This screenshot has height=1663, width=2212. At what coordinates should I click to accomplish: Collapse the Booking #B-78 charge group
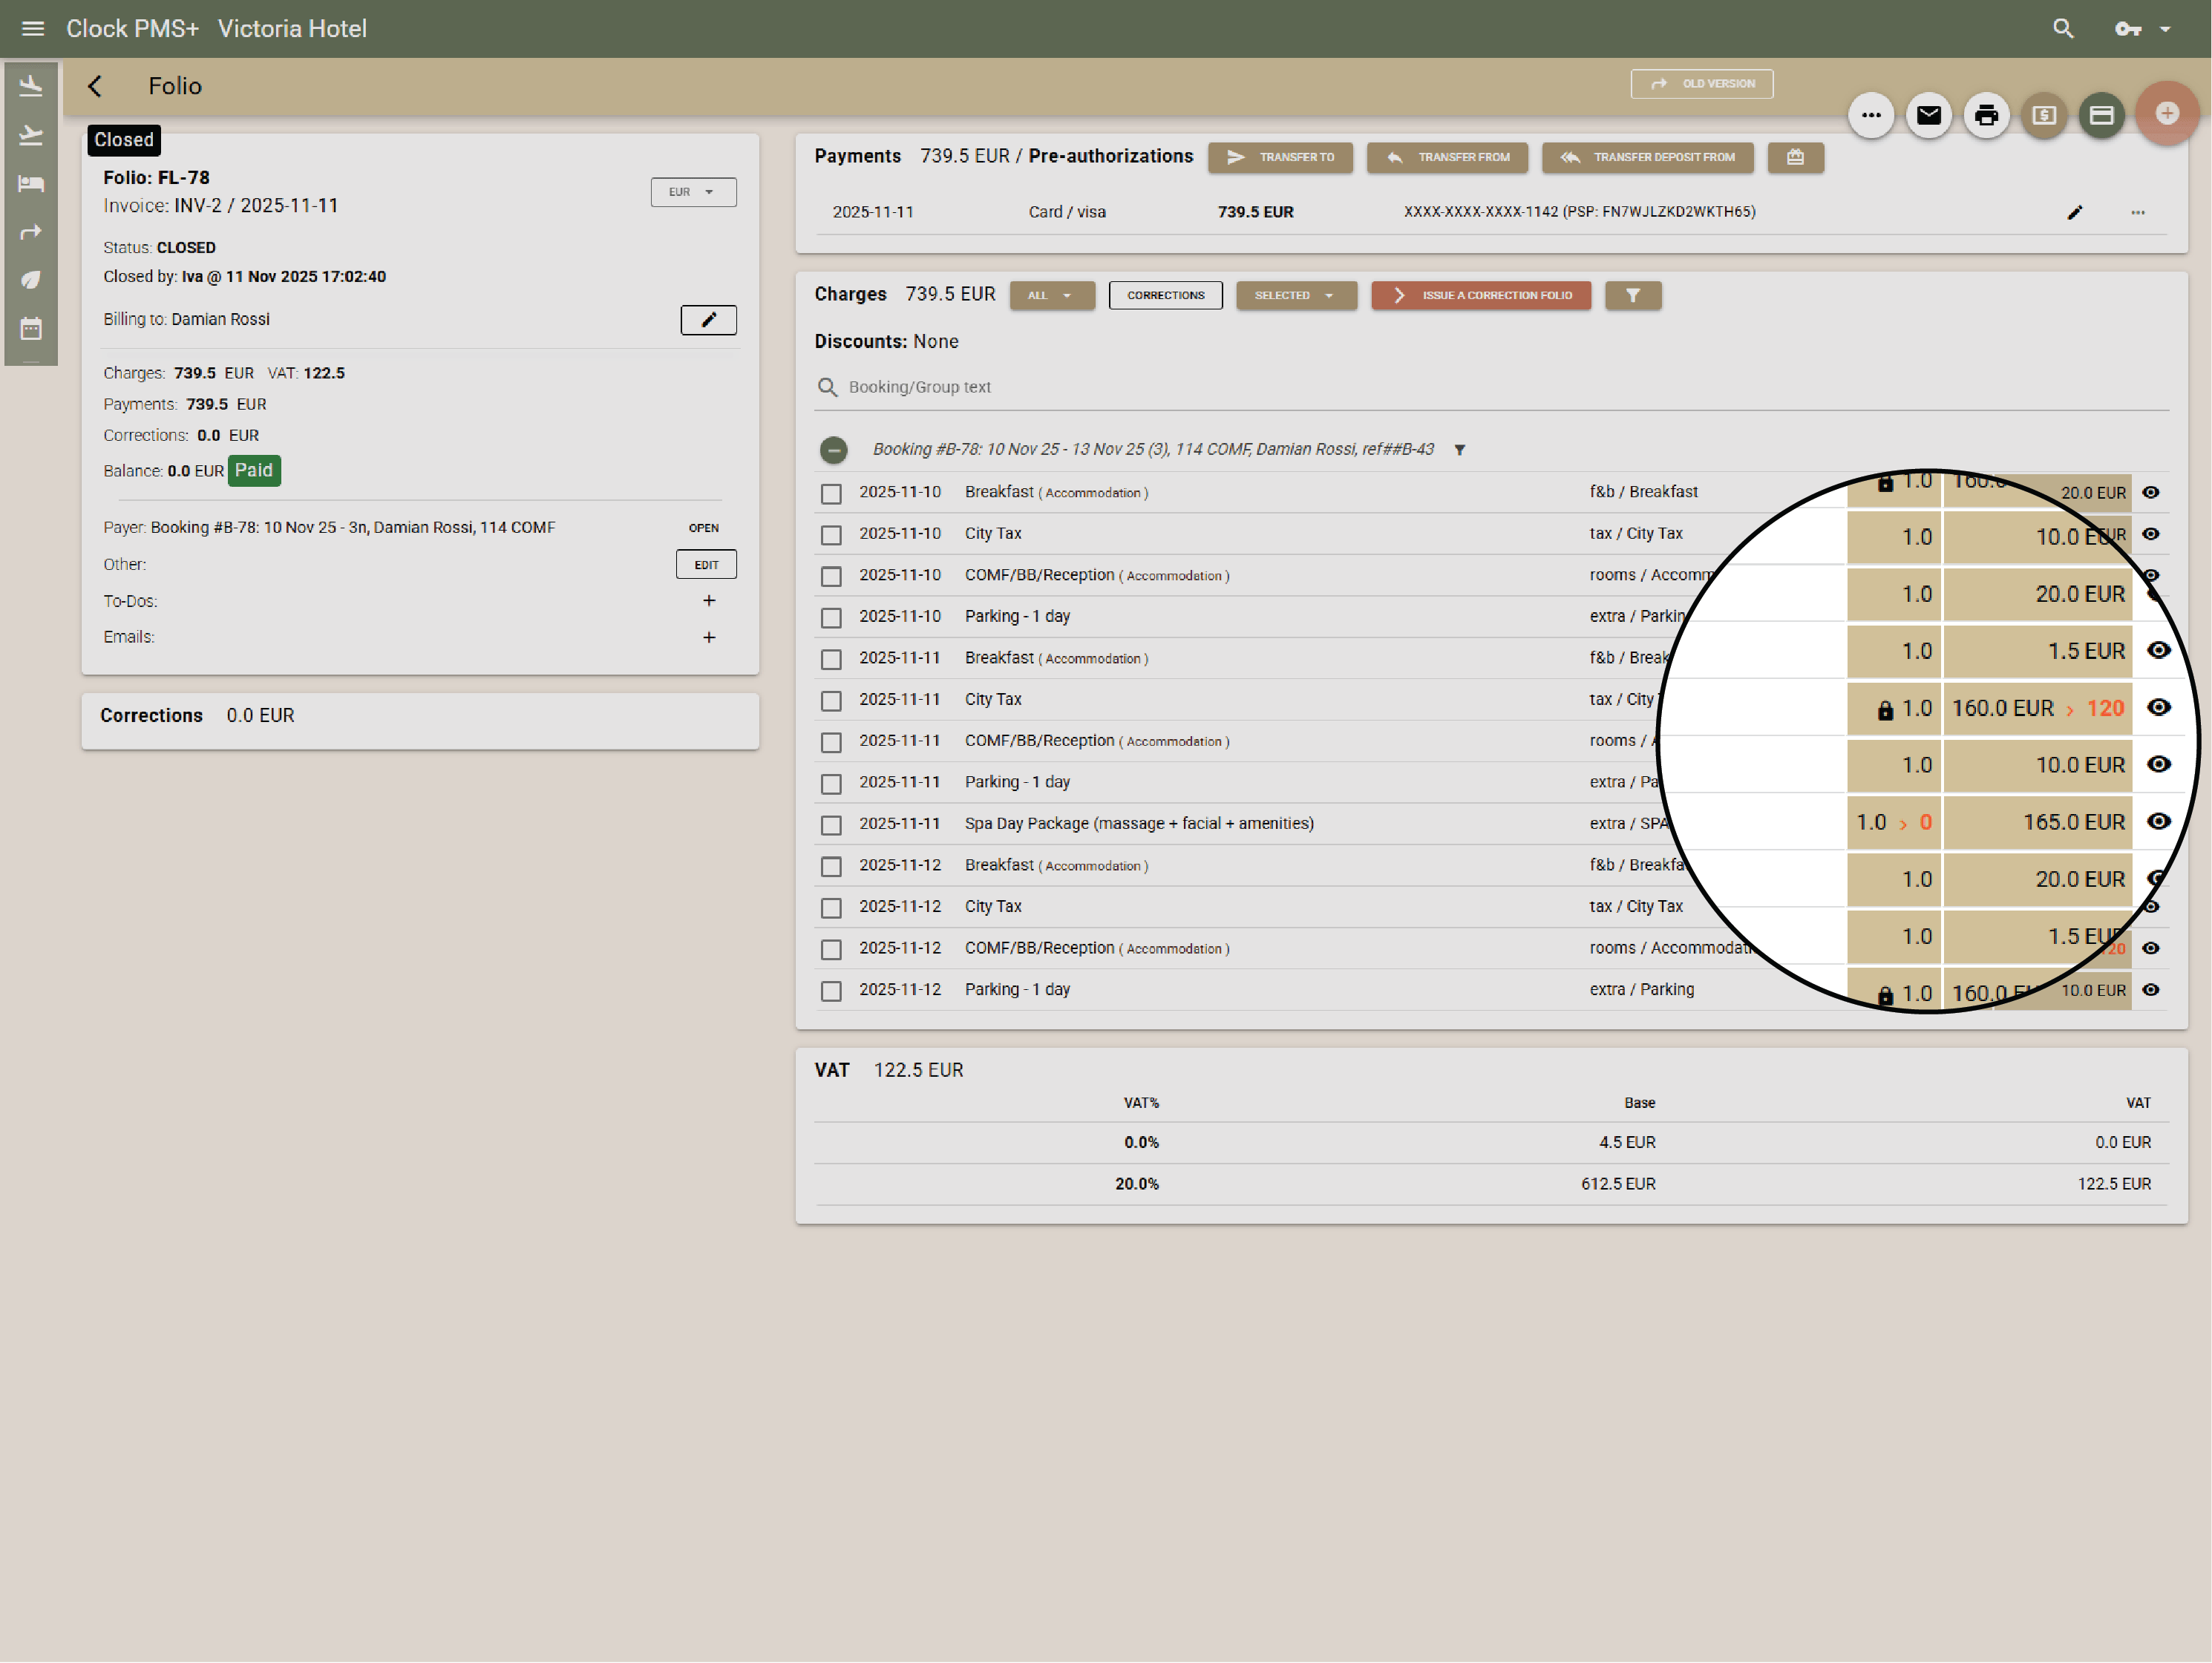click(833, 450)
